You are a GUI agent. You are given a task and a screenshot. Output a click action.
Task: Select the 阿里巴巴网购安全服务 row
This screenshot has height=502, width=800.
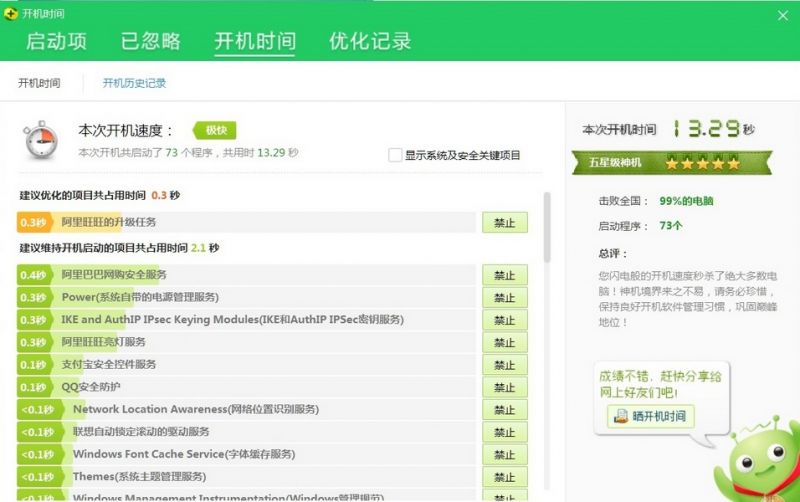246,275
